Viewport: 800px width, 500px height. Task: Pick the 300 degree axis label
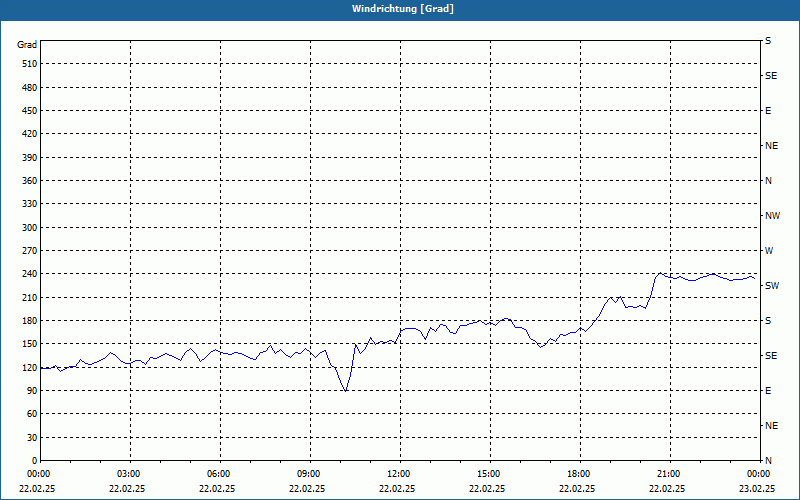[x=30, y=227]
